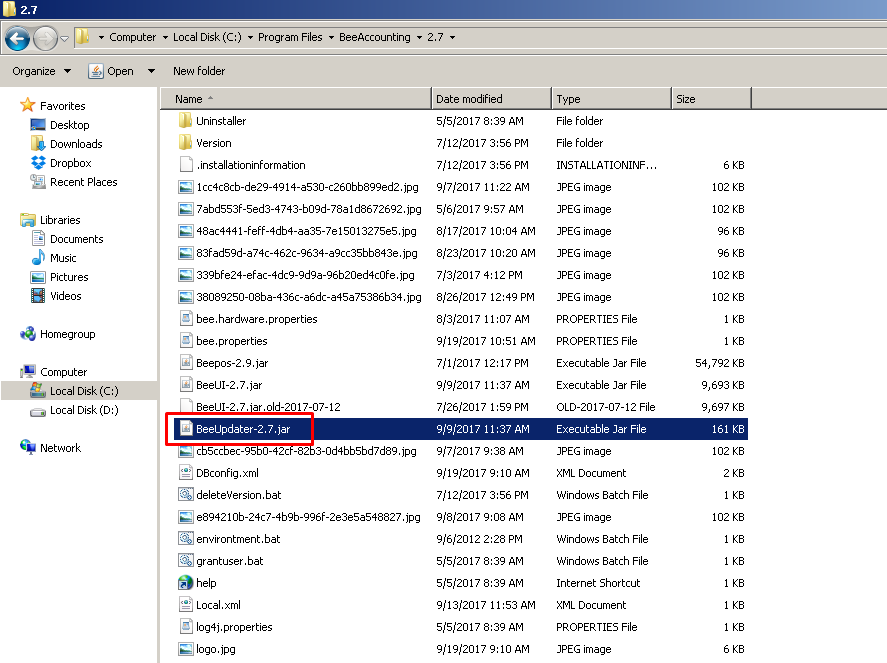The image size is (887, 663).
Task: Select the .installationinformation file icon
Action: coord(186,165)
